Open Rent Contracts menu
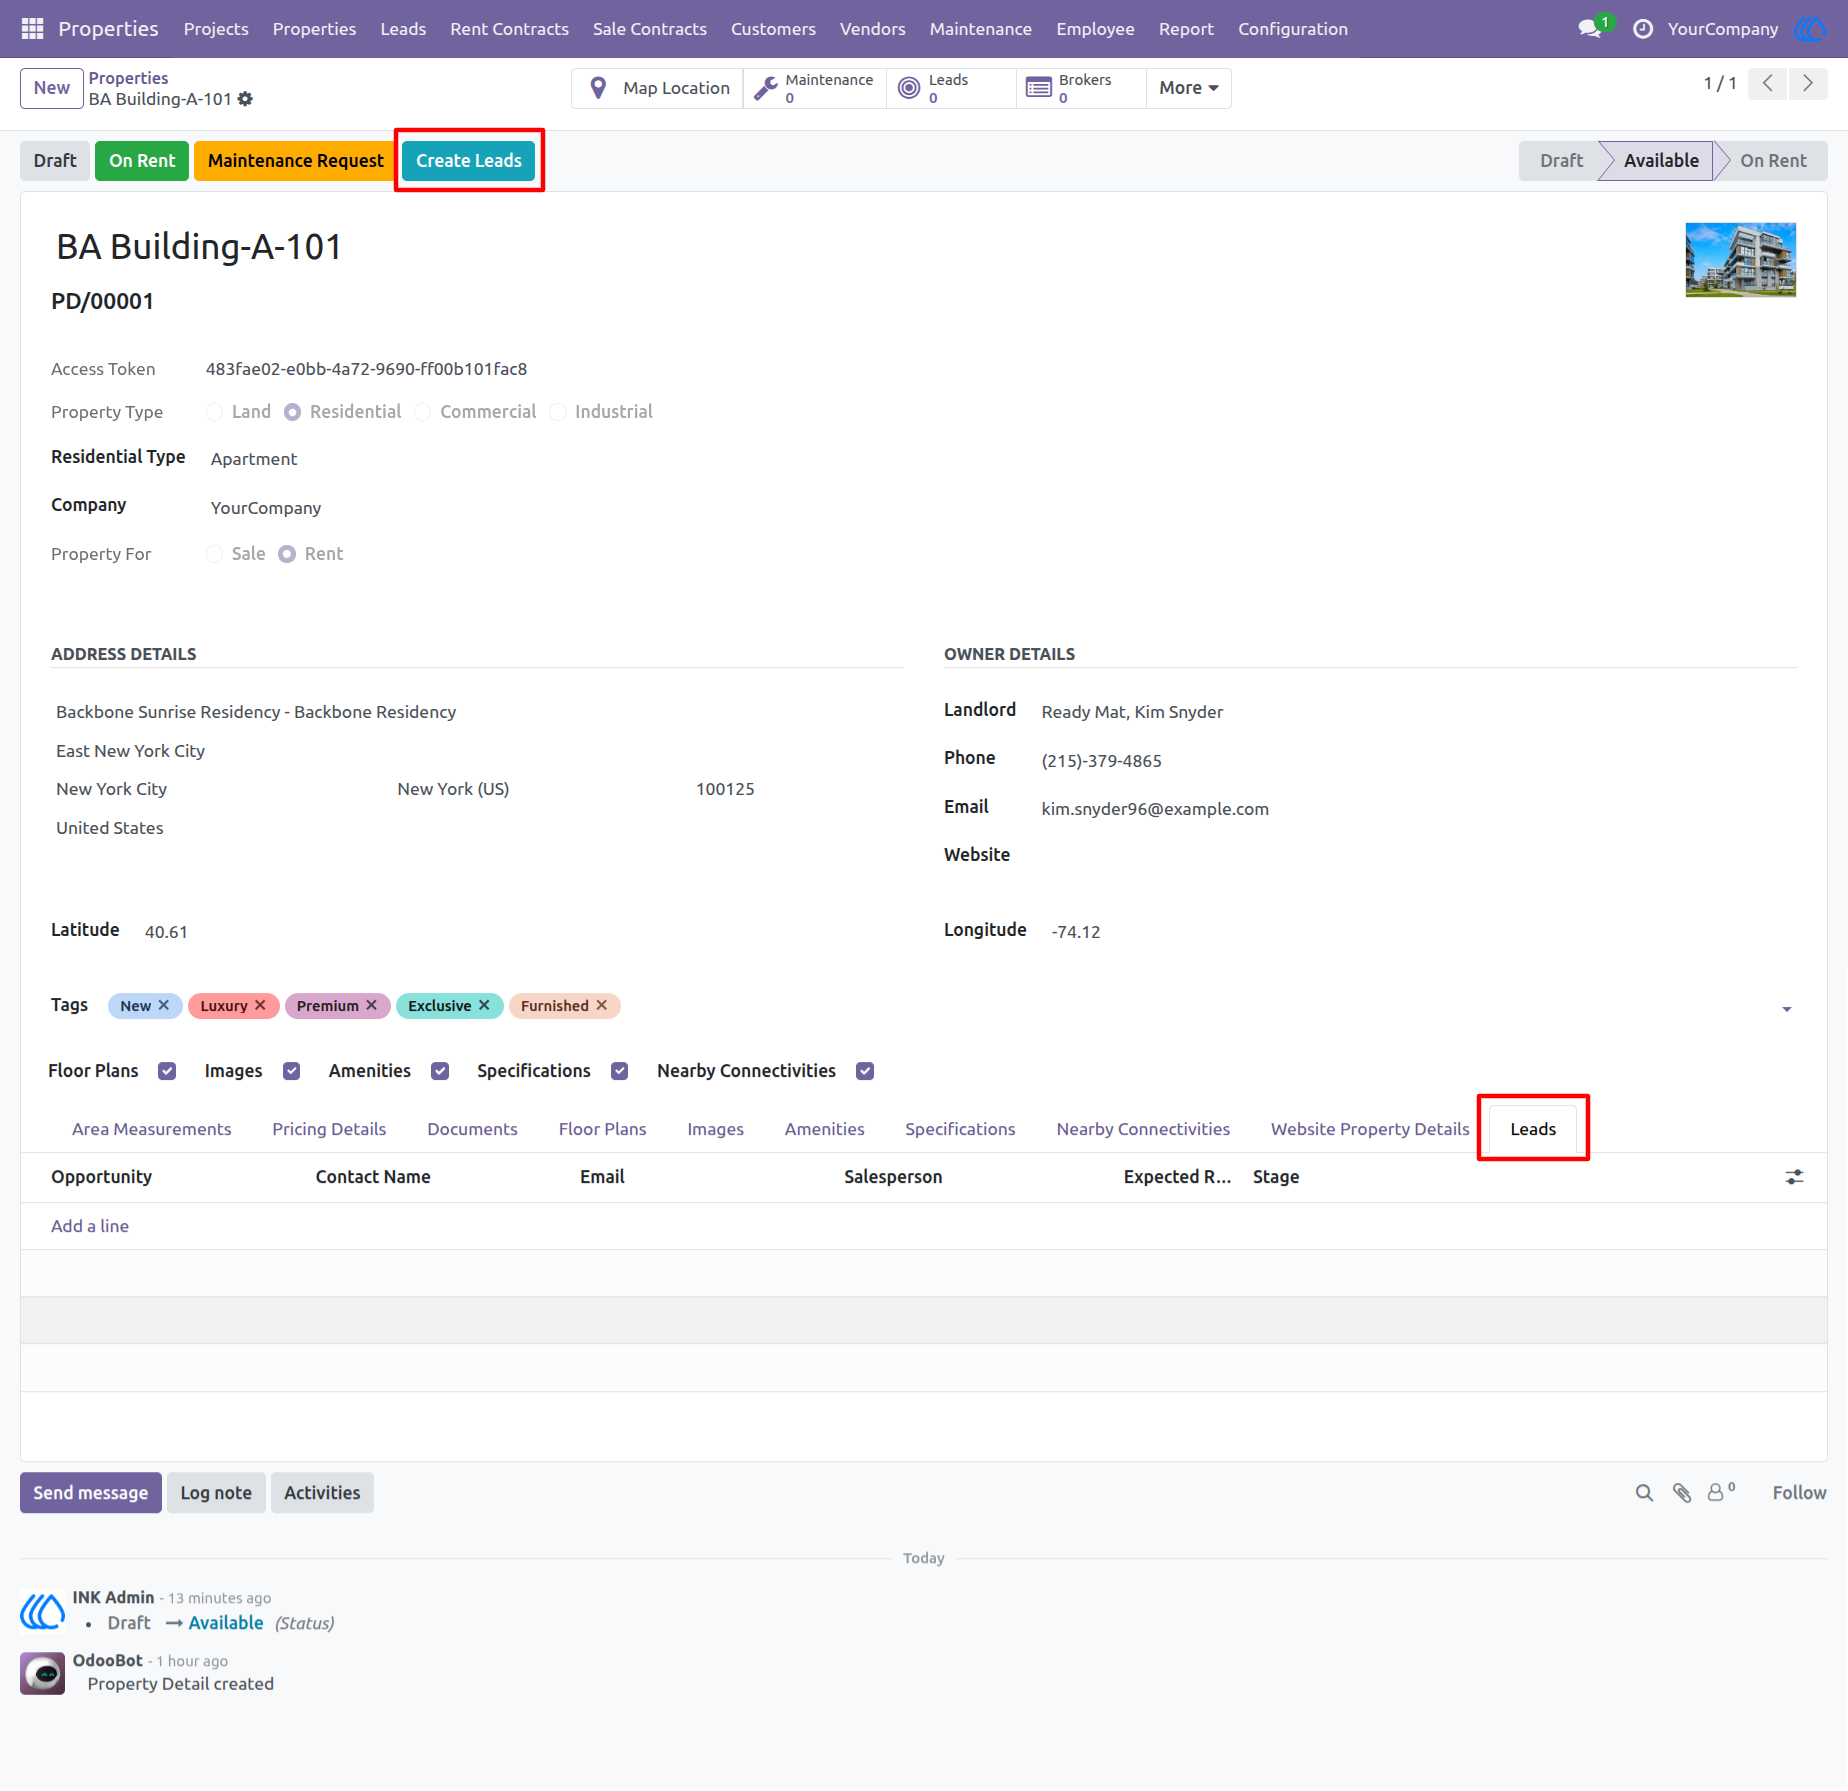Viewport: 1848px width, 1791px height. click(x=509, y=29)
